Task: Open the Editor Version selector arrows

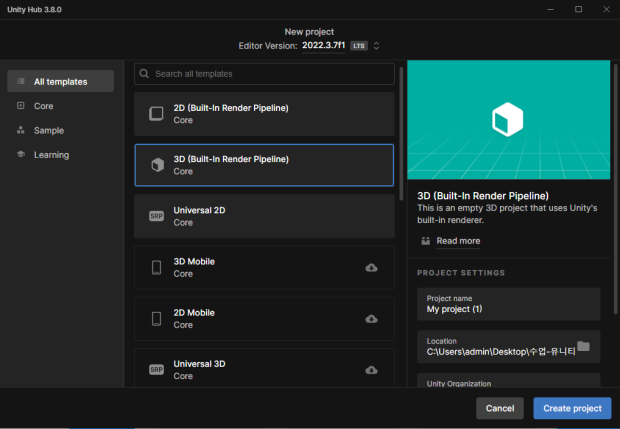Action: tap(376, 45)
